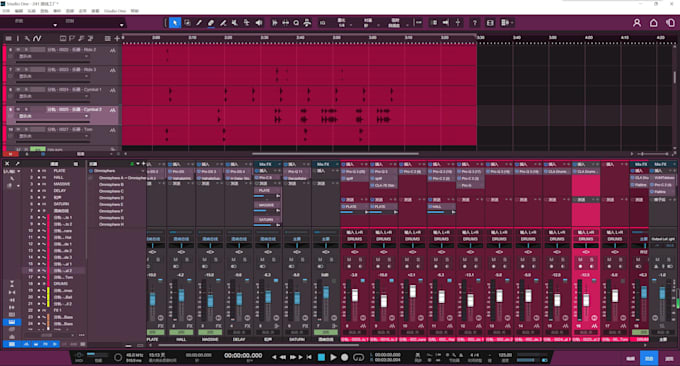Image resolution: width=680 pixels, height=366 pixels.
Task: Open CLA Drums insert on channel 16
Action: (x=586, y=172)
